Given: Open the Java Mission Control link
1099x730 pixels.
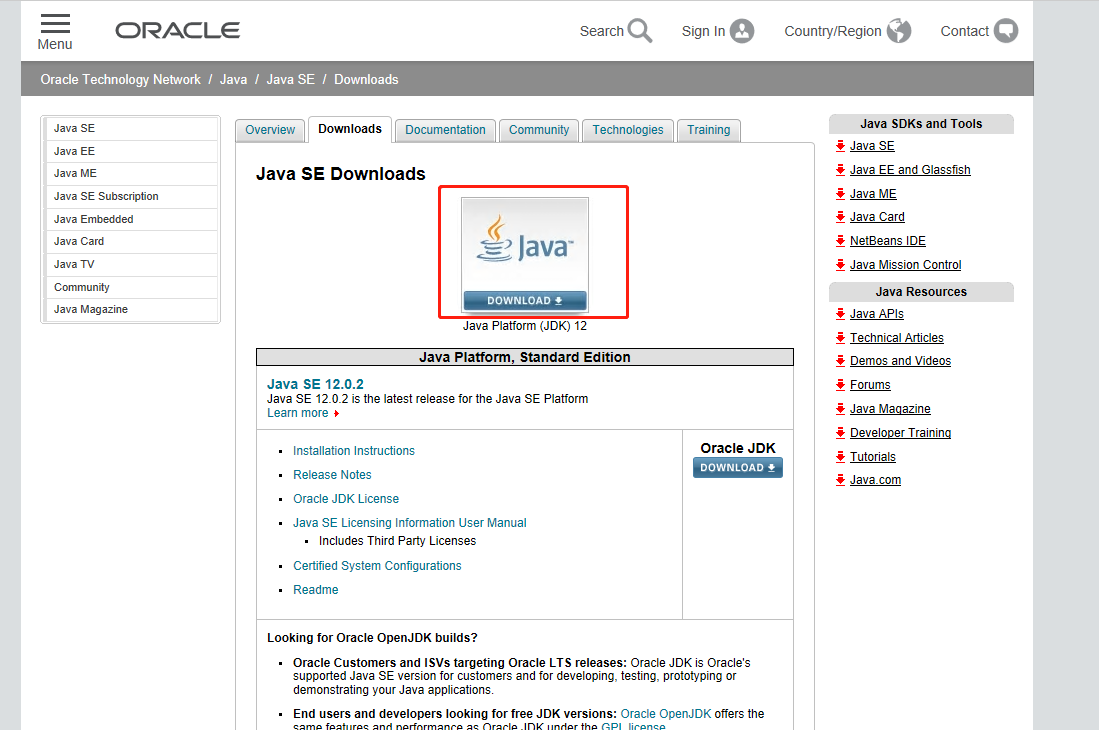Looking at the screenshot, I should tap(906, 265).
